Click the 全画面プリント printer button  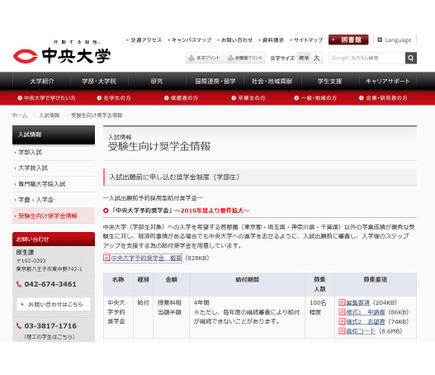(x=245, y=58)
